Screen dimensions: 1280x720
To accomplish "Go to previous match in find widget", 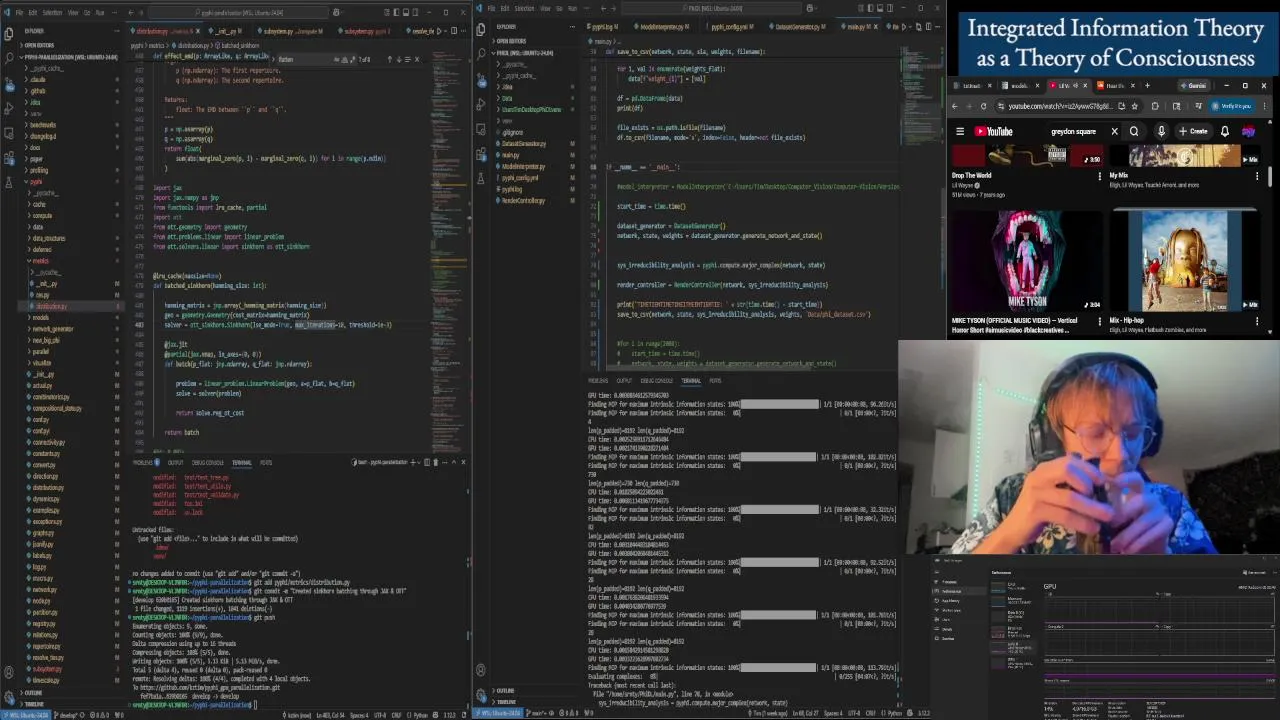I will coord(390,59).
